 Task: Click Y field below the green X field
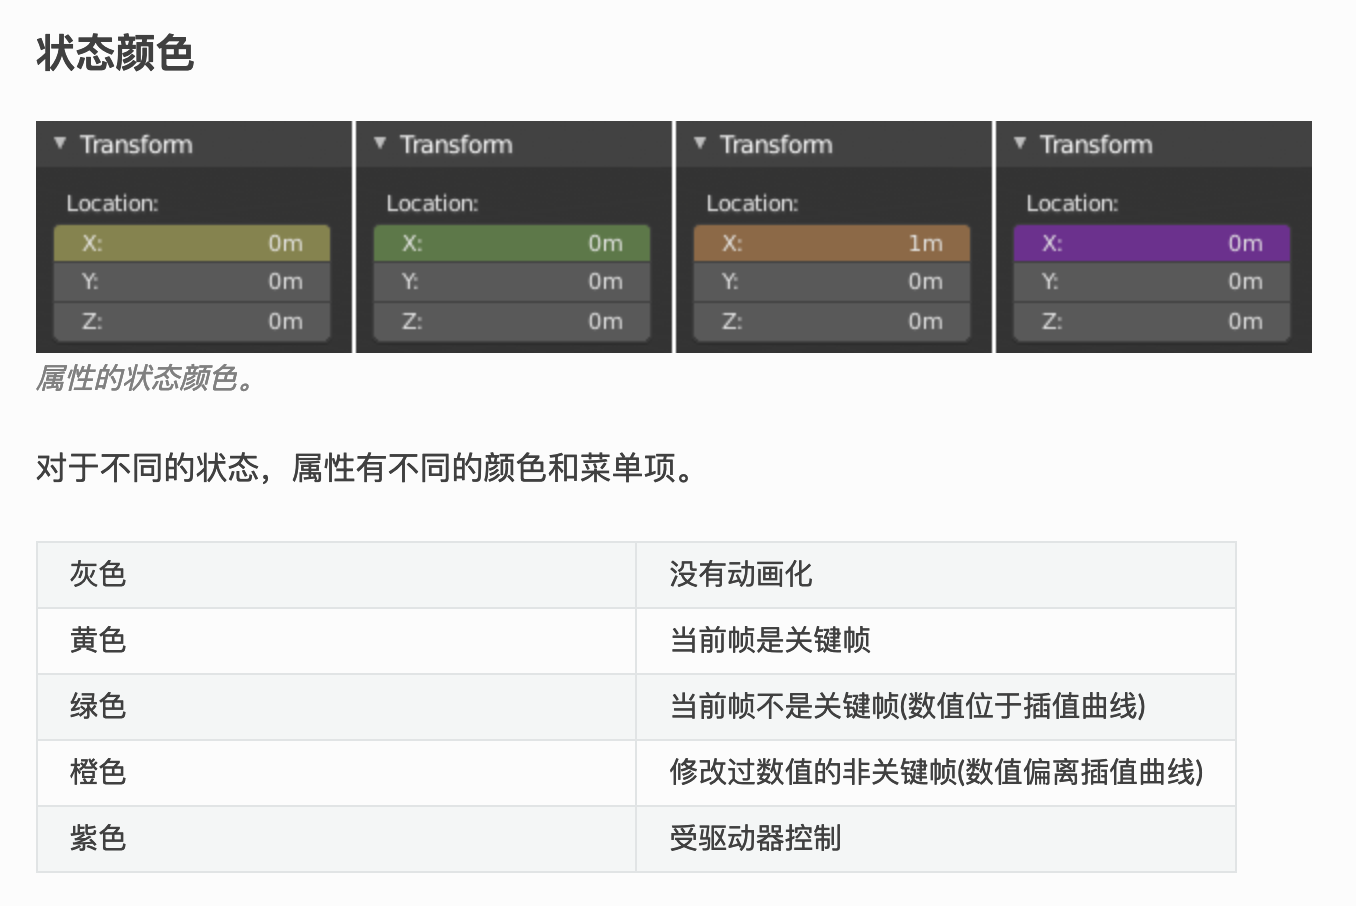coord(511,282)
